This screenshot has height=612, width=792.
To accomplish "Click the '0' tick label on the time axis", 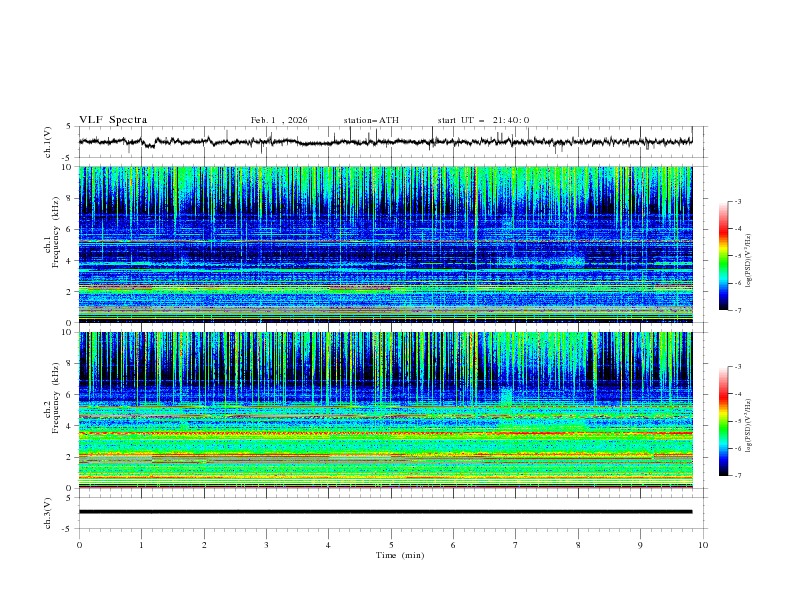I will point(79,545).
